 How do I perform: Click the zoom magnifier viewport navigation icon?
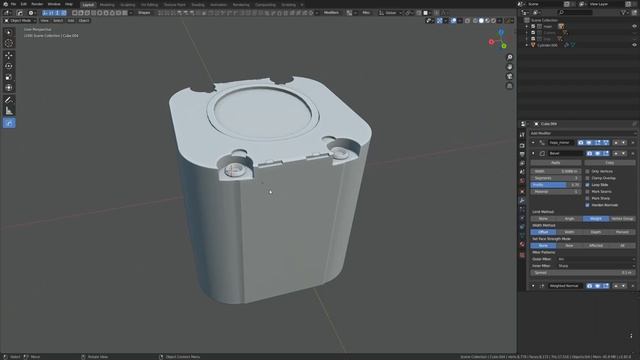[x=509, y=57]
